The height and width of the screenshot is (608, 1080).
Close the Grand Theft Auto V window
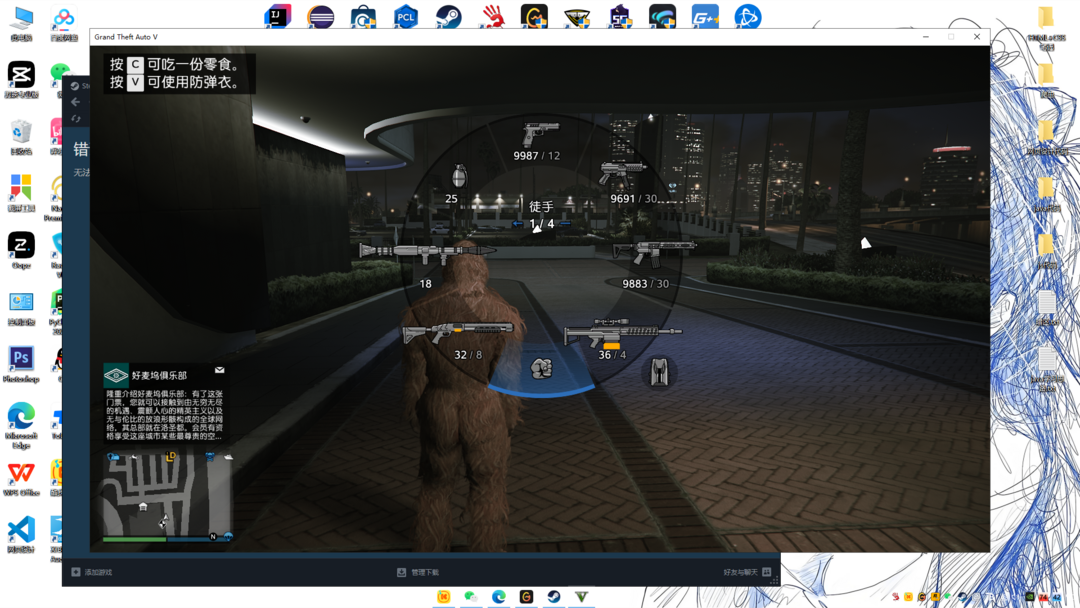pyautogui.click(x=977, y=37)
